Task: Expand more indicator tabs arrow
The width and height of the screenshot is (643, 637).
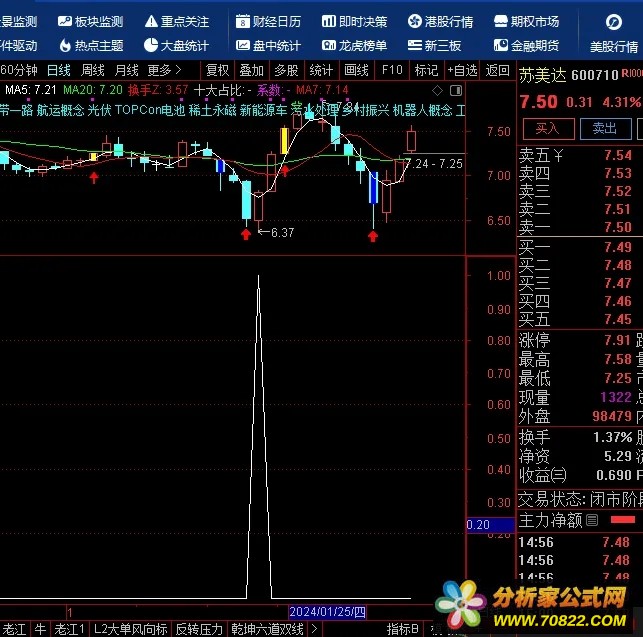Action: 315,629
